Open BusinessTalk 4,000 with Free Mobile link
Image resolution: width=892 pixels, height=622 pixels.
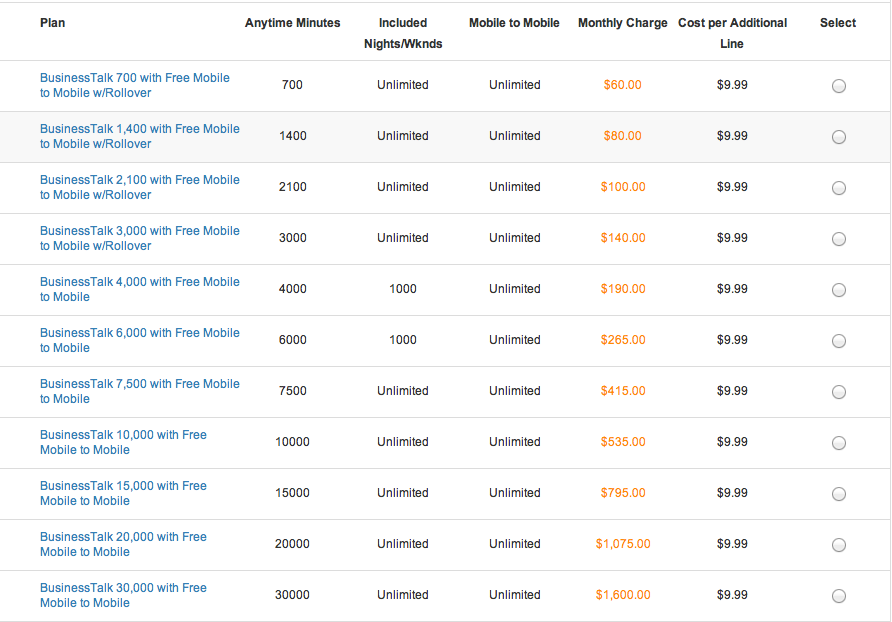(140, 289)
